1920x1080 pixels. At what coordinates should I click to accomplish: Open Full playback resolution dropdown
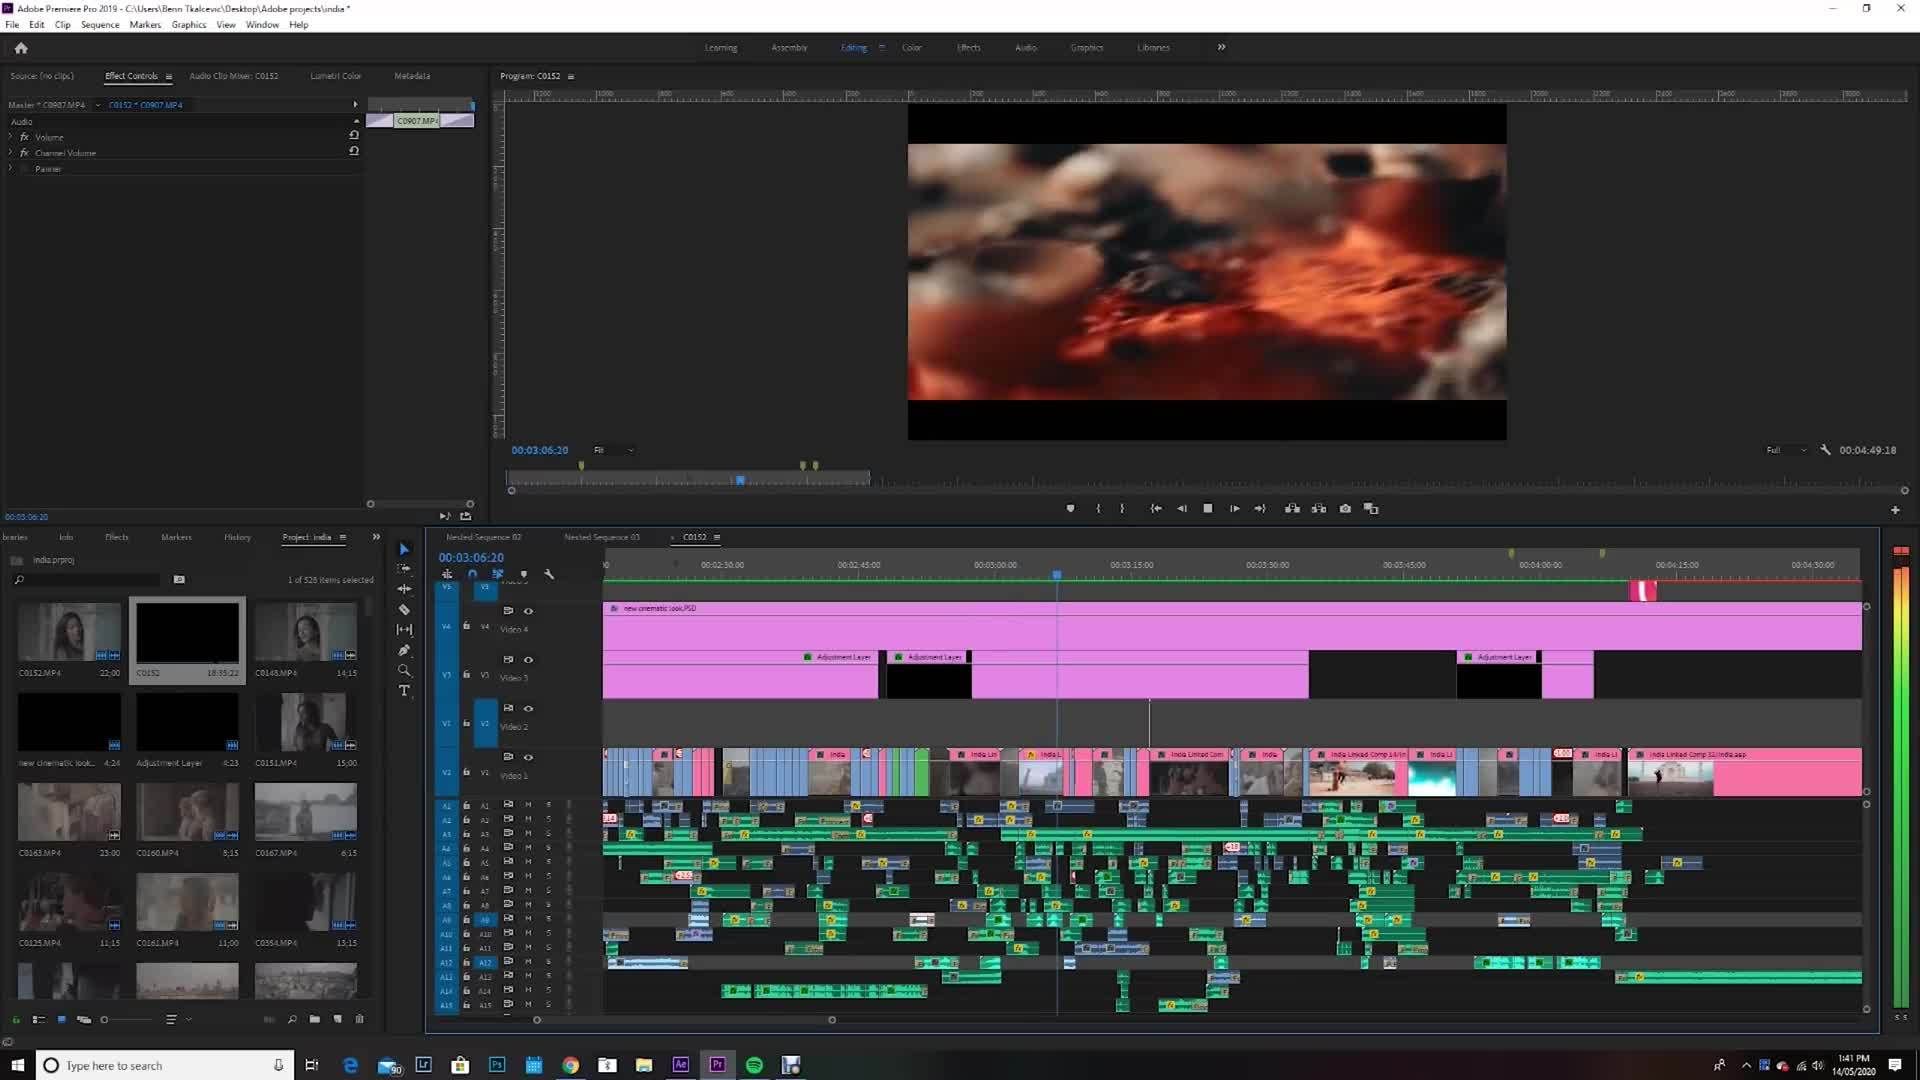1786,451
